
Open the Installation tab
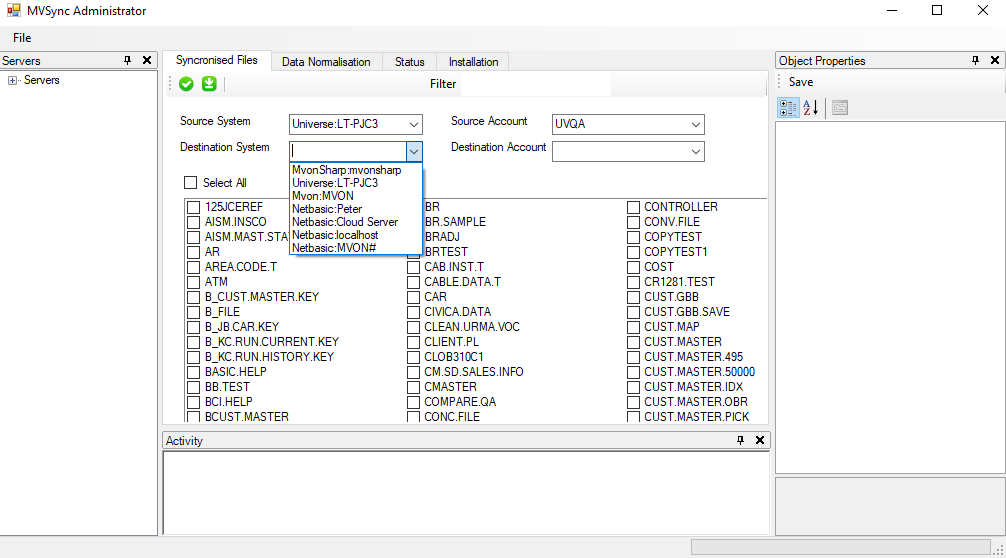[x=473, y=62]
